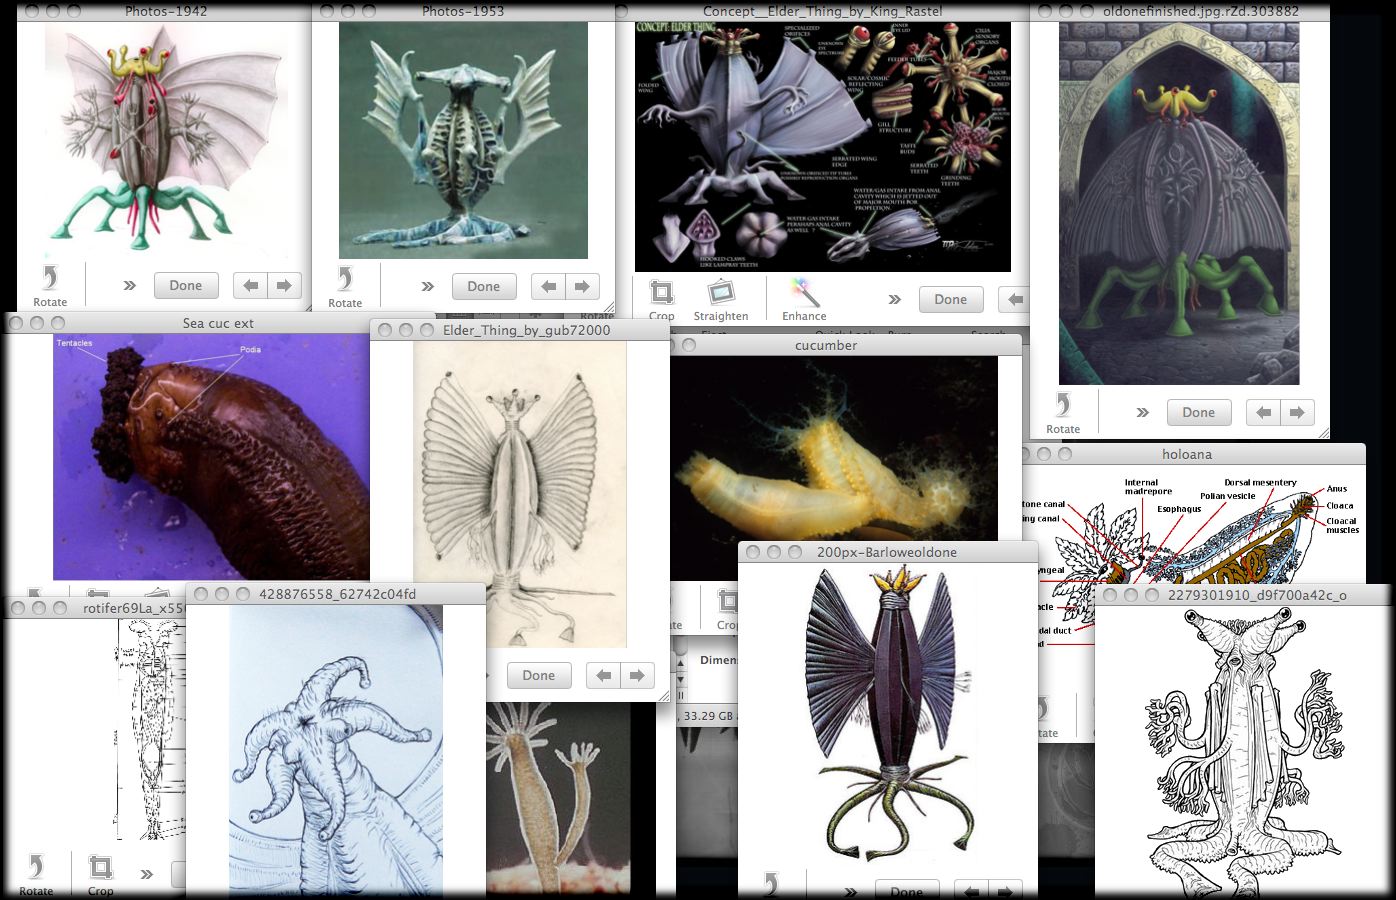Click the Sea cuc ext window title

(x=218, y=323)
